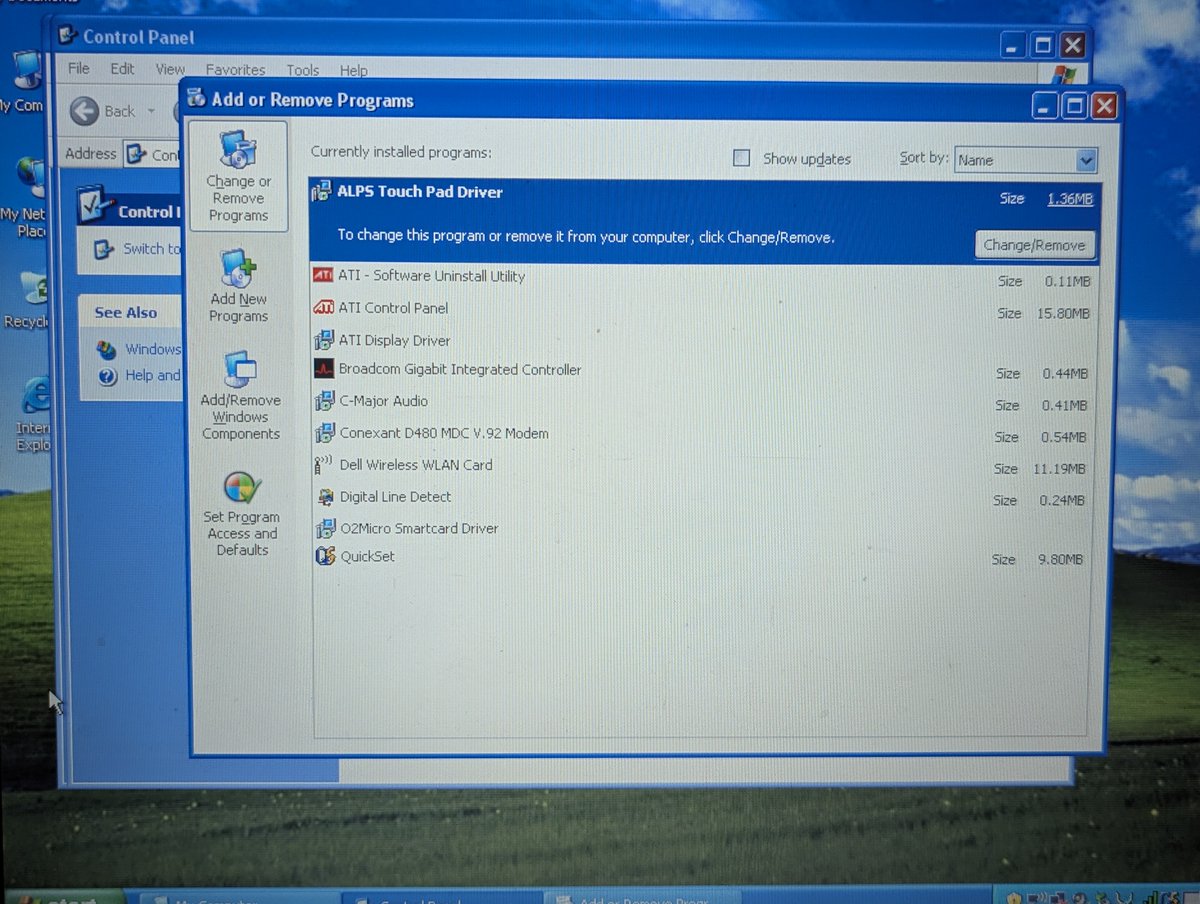1200x904 pixels.
Task: Click ATI Display Driver icon
Action: 324,340
